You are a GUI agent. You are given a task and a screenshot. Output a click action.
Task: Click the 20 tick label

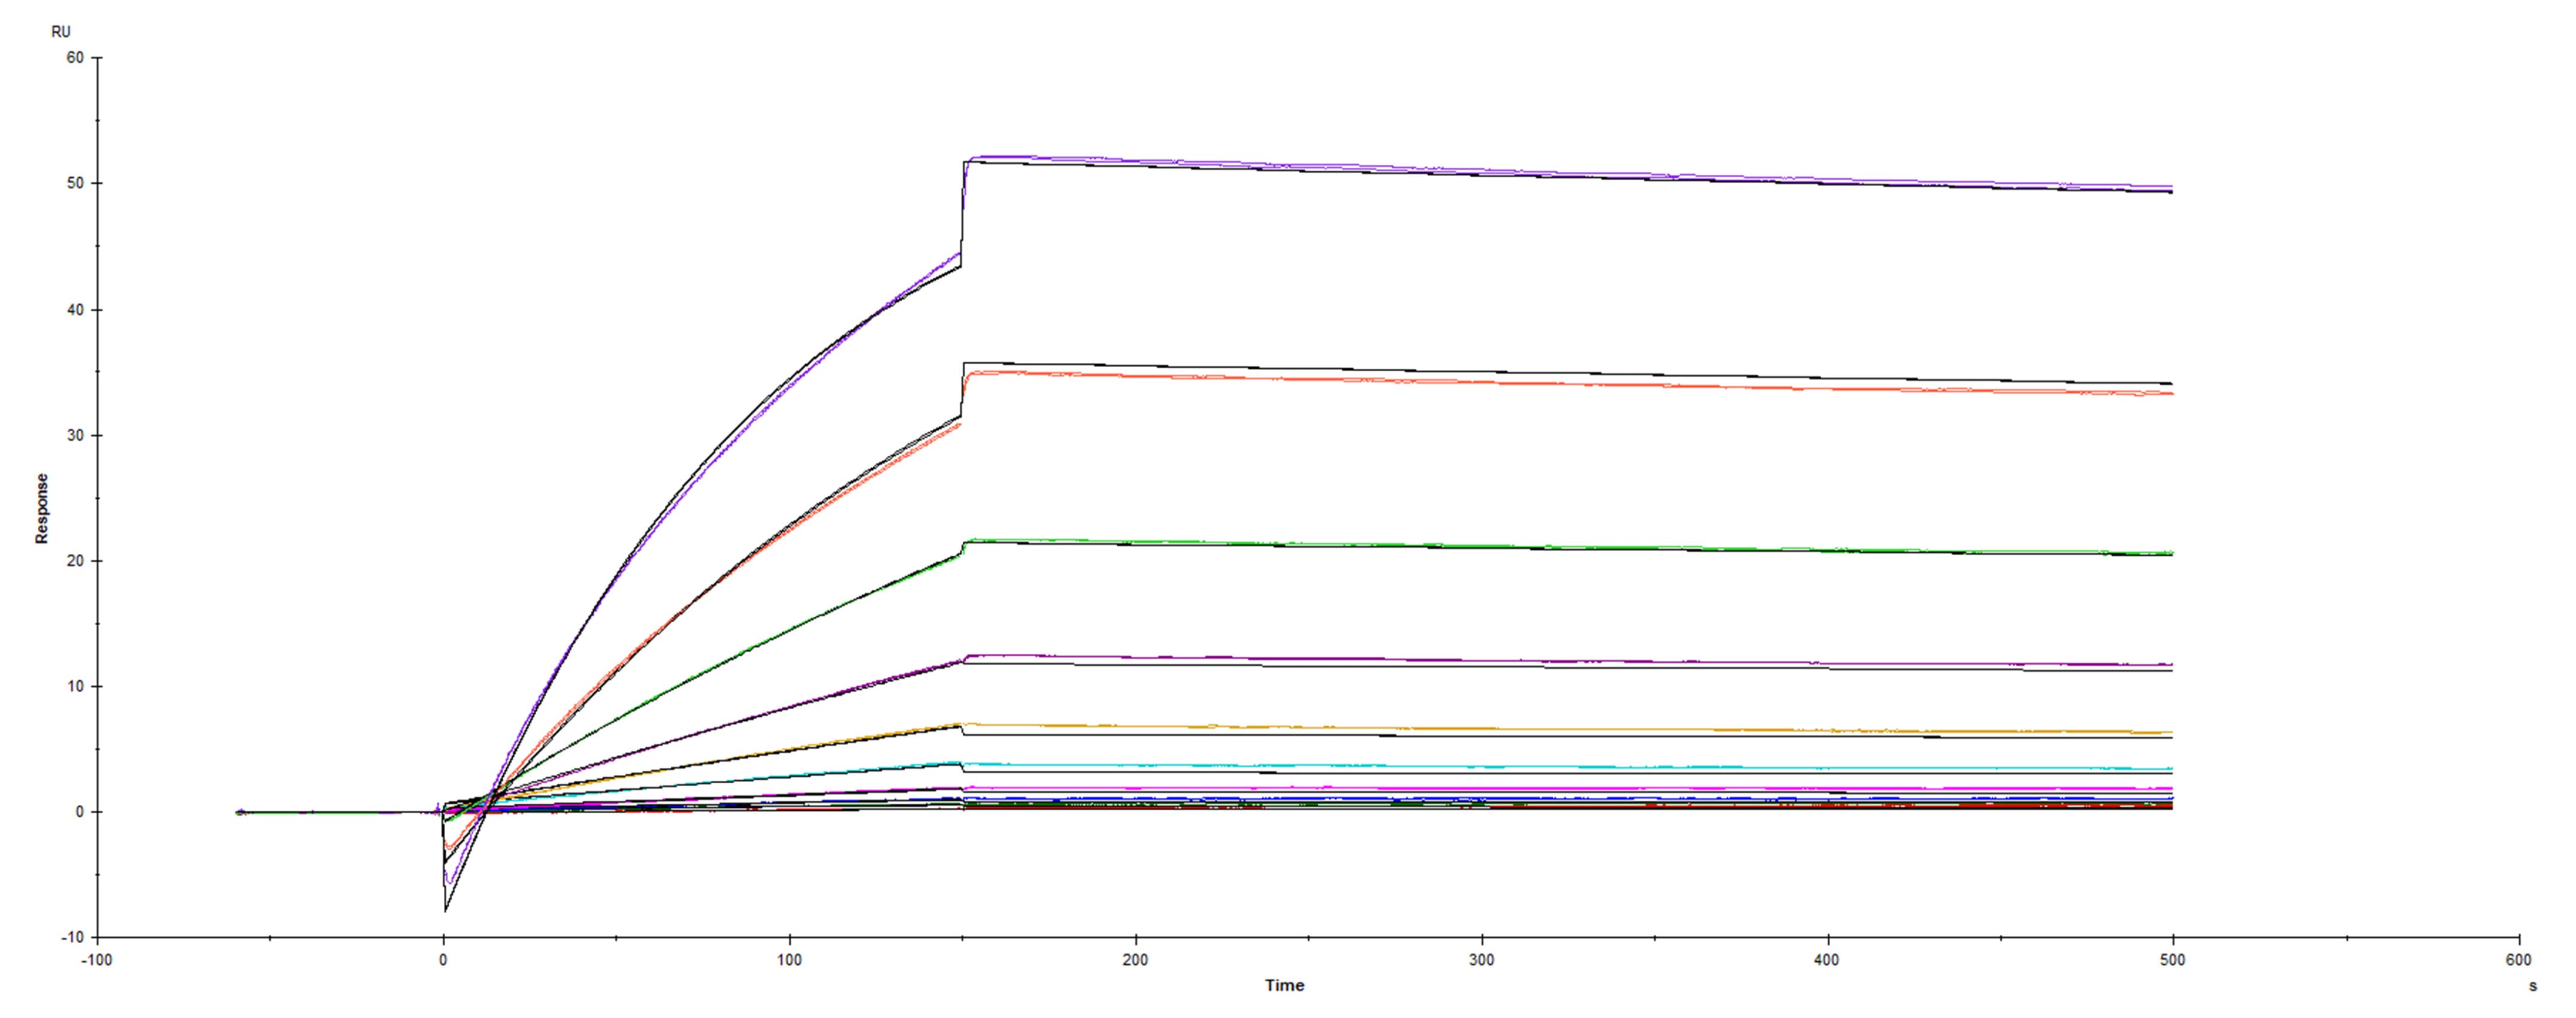[x=75, y=561]
